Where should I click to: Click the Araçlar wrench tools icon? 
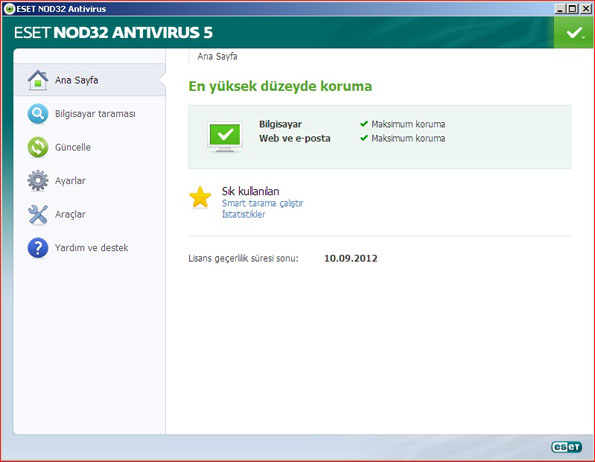38,214
